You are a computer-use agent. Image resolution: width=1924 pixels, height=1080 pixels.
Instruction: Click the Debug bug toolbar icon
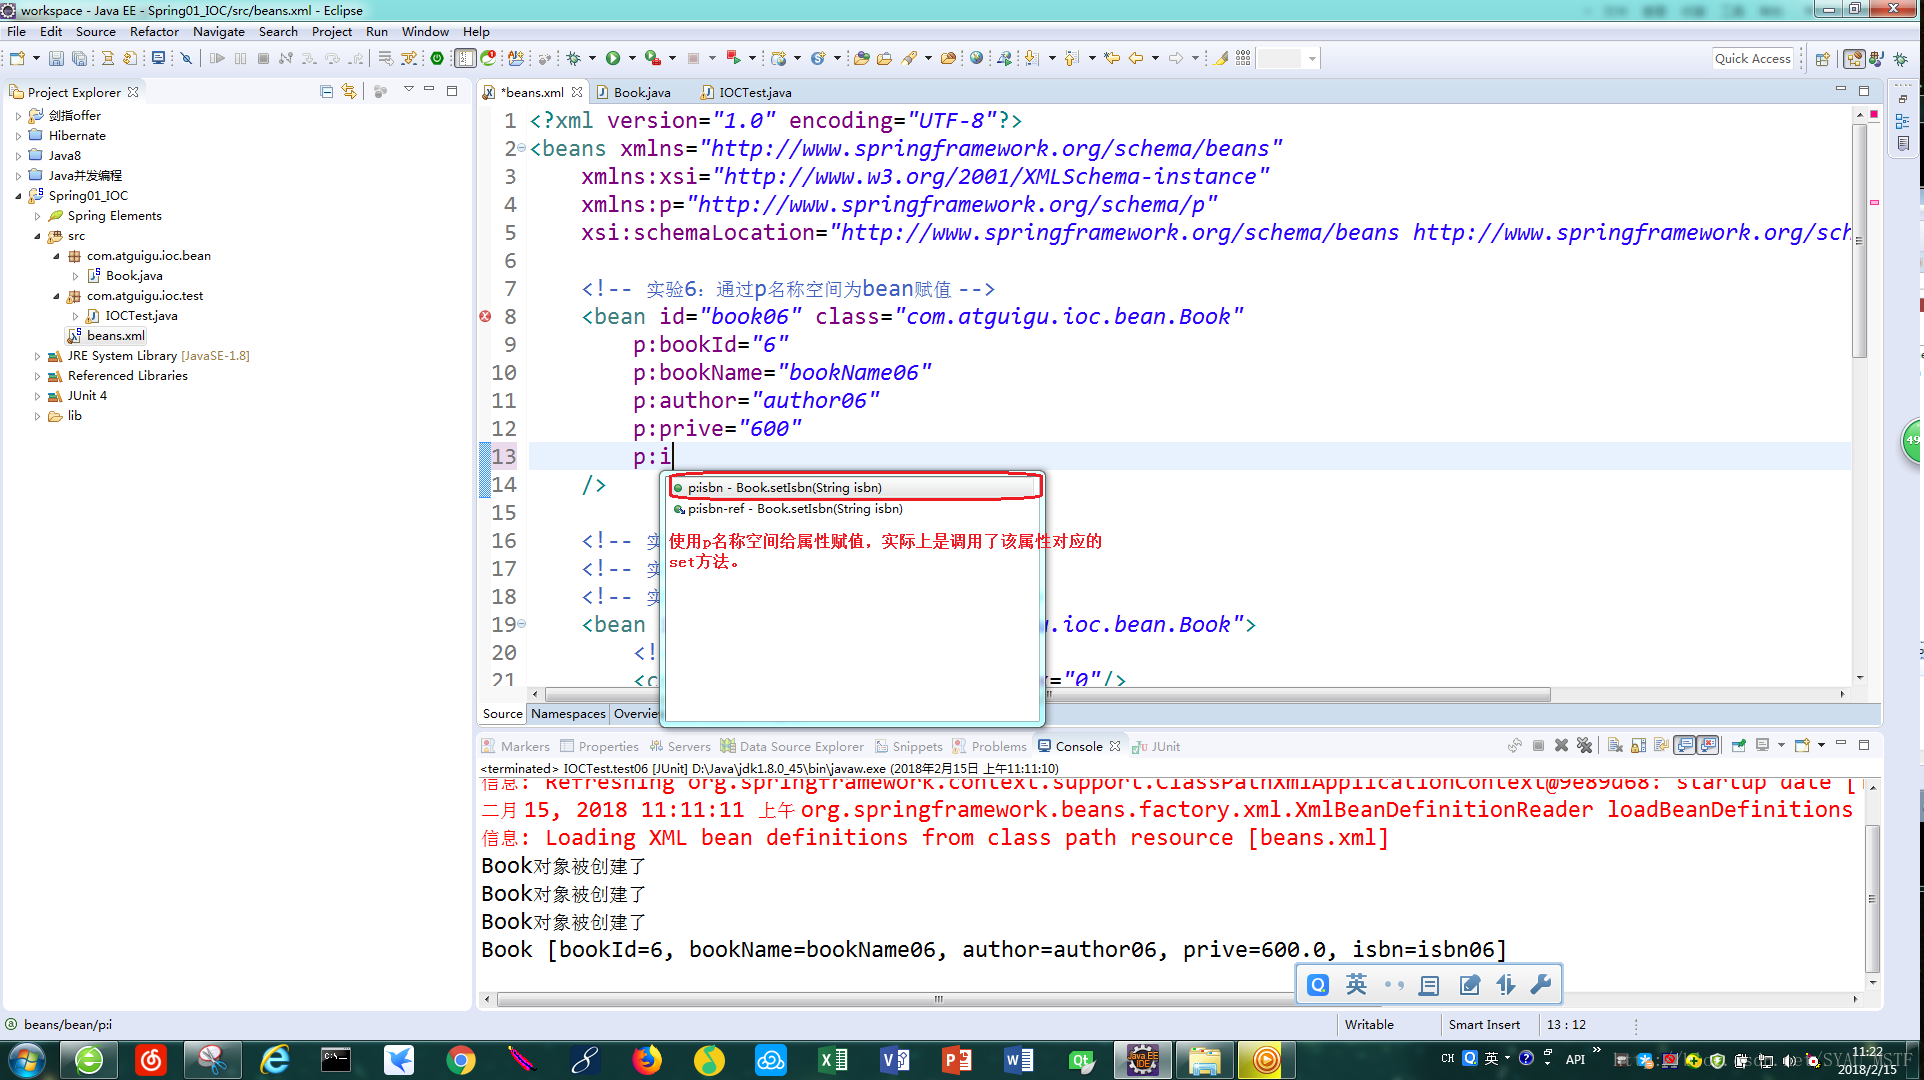tap(574, 59)
